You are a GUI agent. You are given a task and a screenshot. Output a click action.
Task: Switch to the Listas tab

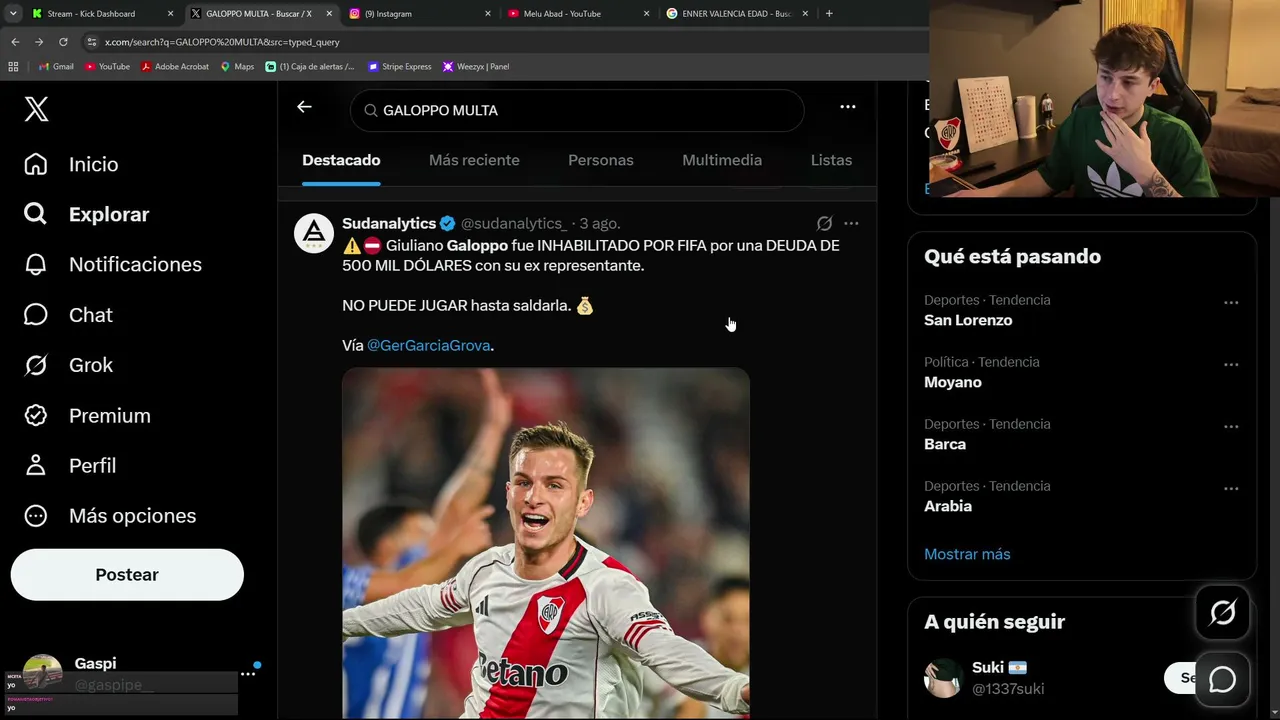tap(831, 160)
